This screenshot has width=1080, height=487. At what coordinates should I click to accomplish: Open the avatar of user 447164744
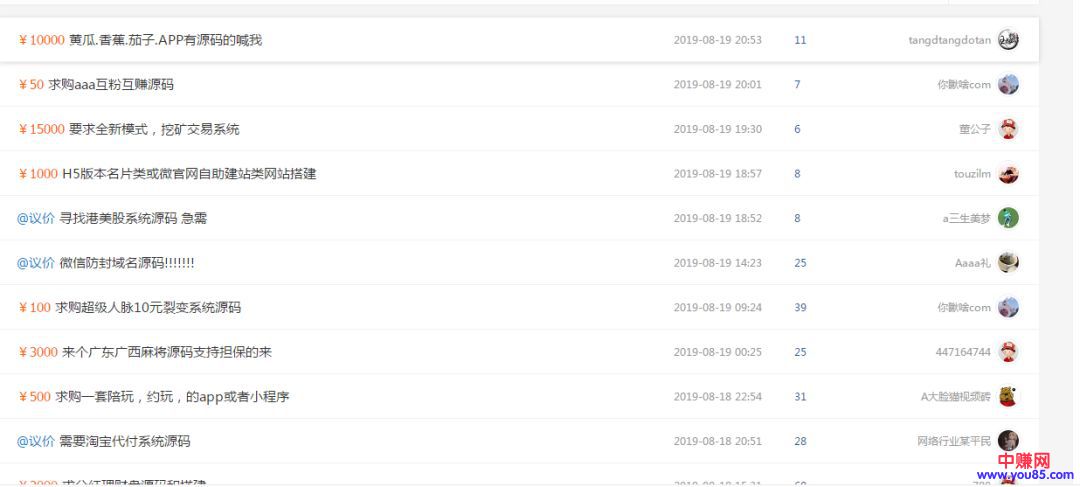(1008, 352)
